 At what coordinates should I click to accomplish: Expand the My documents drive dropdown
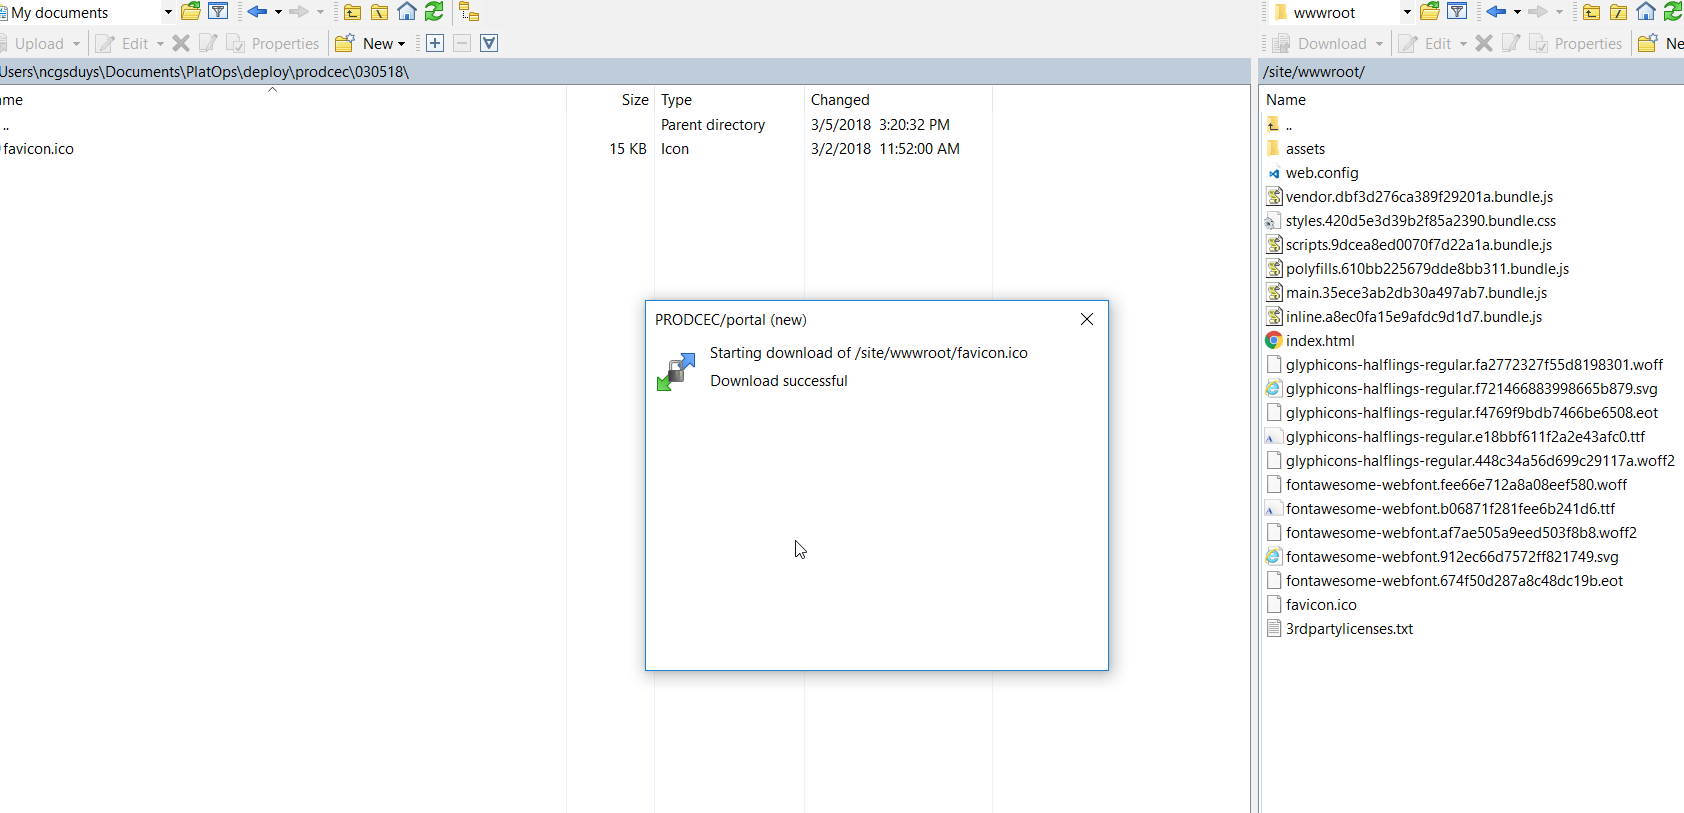pos(167,12)
